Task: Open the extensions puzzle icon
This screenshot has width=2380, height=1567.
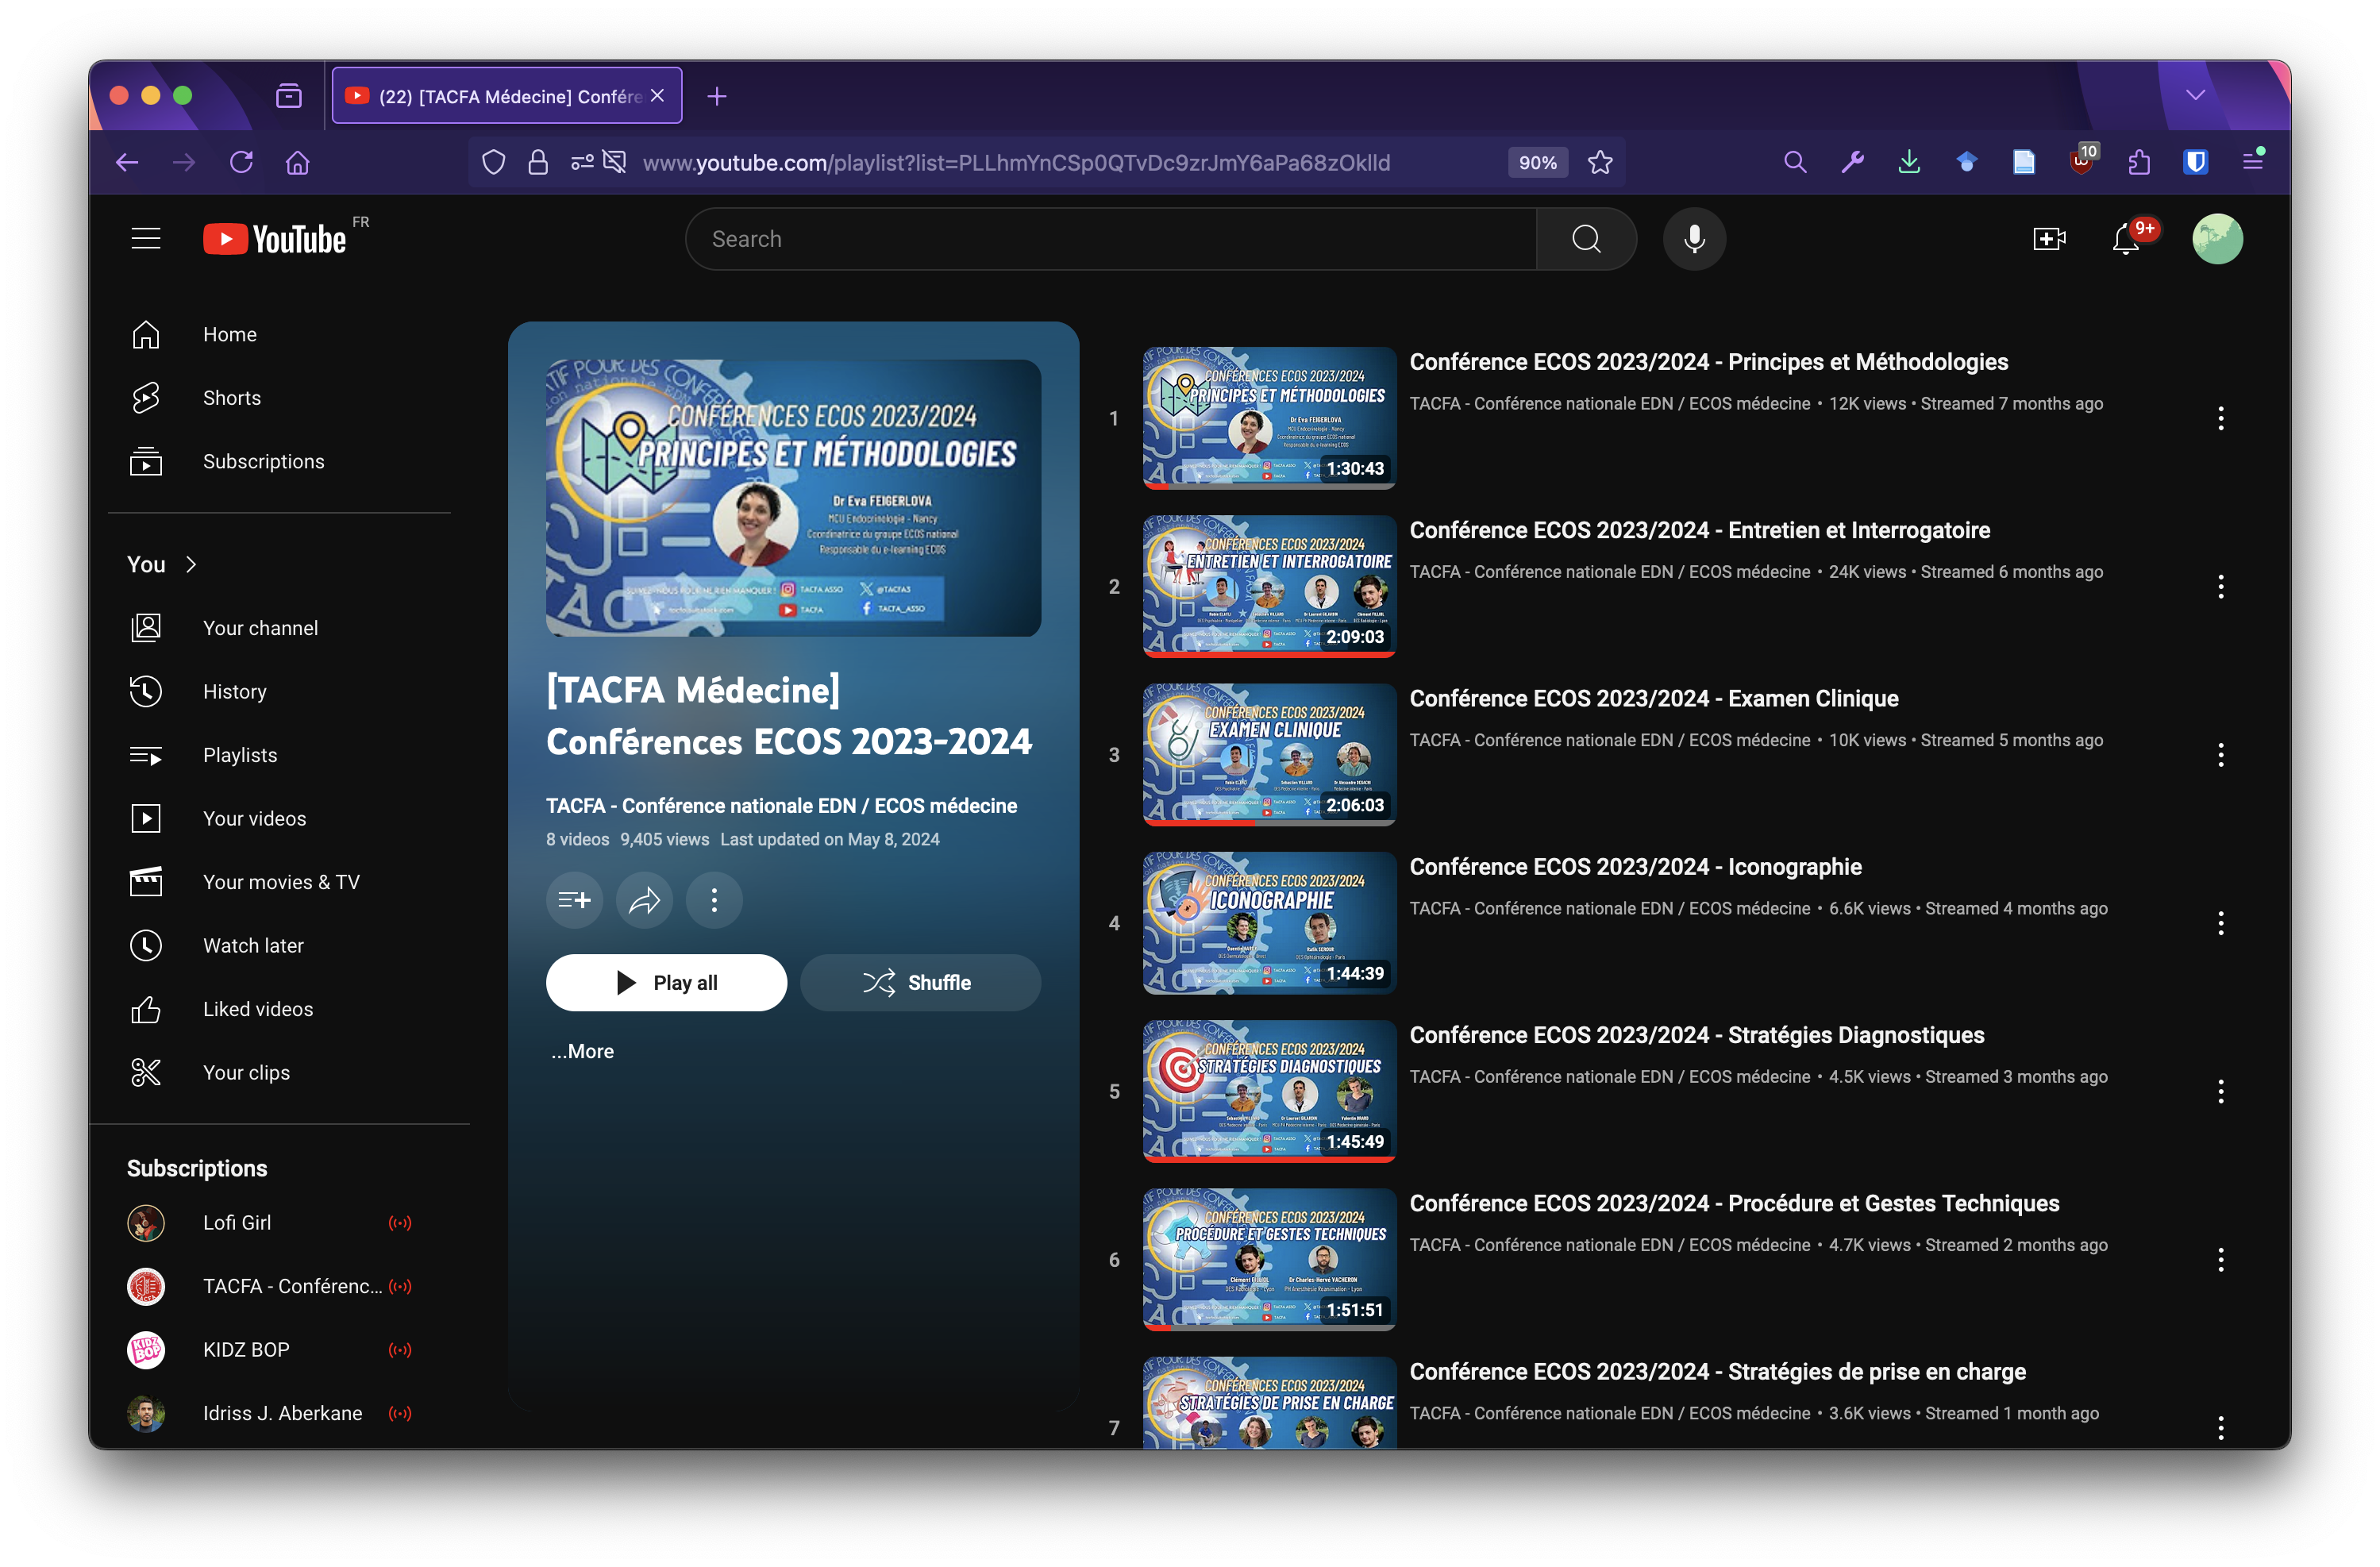Action: tap(2138, 162)
